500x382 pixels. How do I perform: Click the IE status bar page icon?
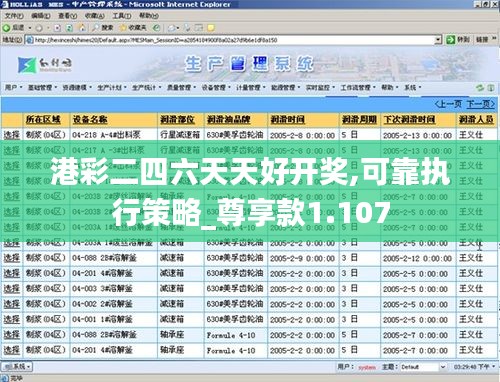pyautogui.click(x=5, y=378)
